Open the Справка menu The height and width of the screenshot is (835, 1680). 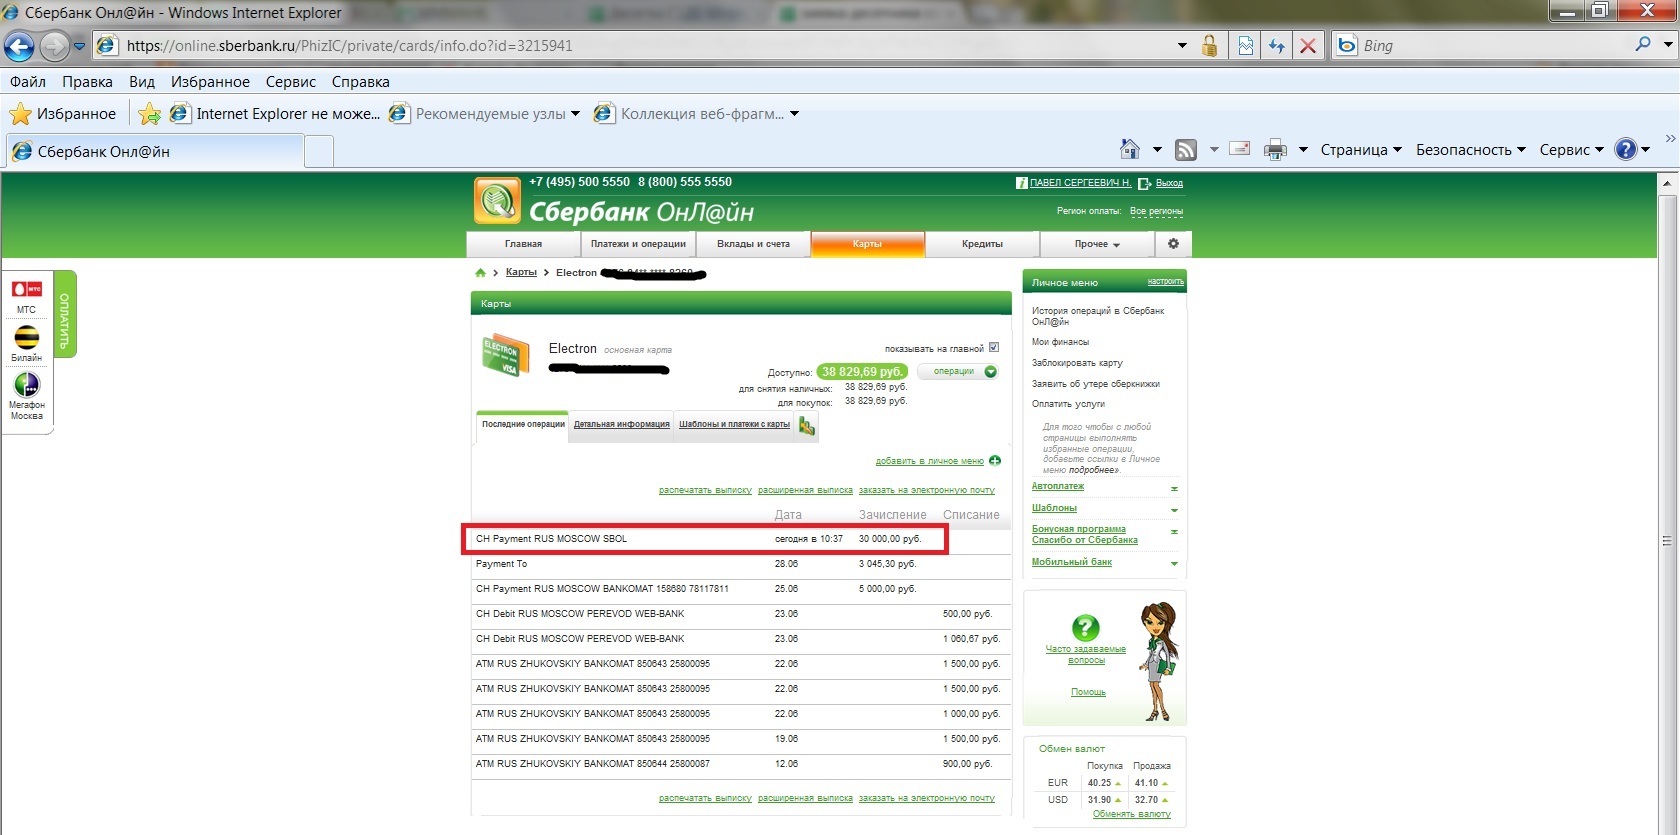(x=360, y=82)
